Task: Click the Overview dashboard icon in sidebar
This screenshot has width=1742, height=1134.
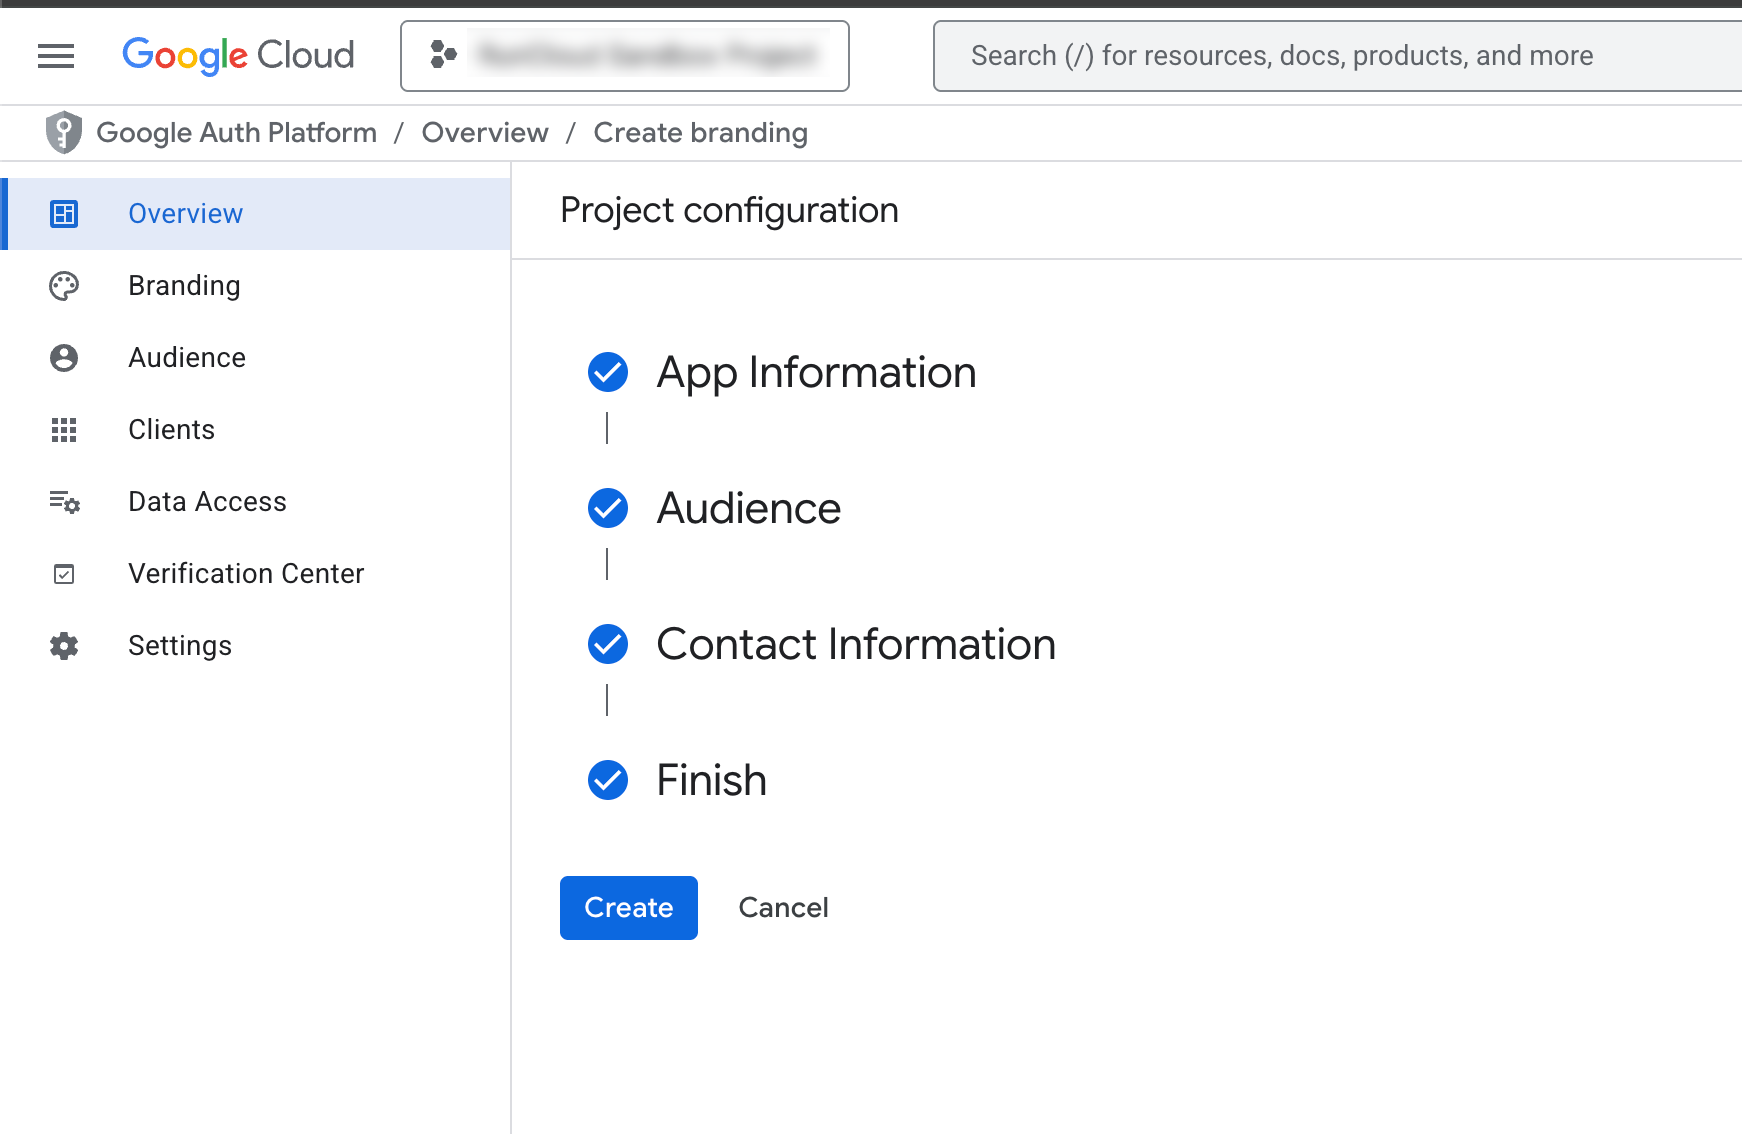Action: (64, 214)
